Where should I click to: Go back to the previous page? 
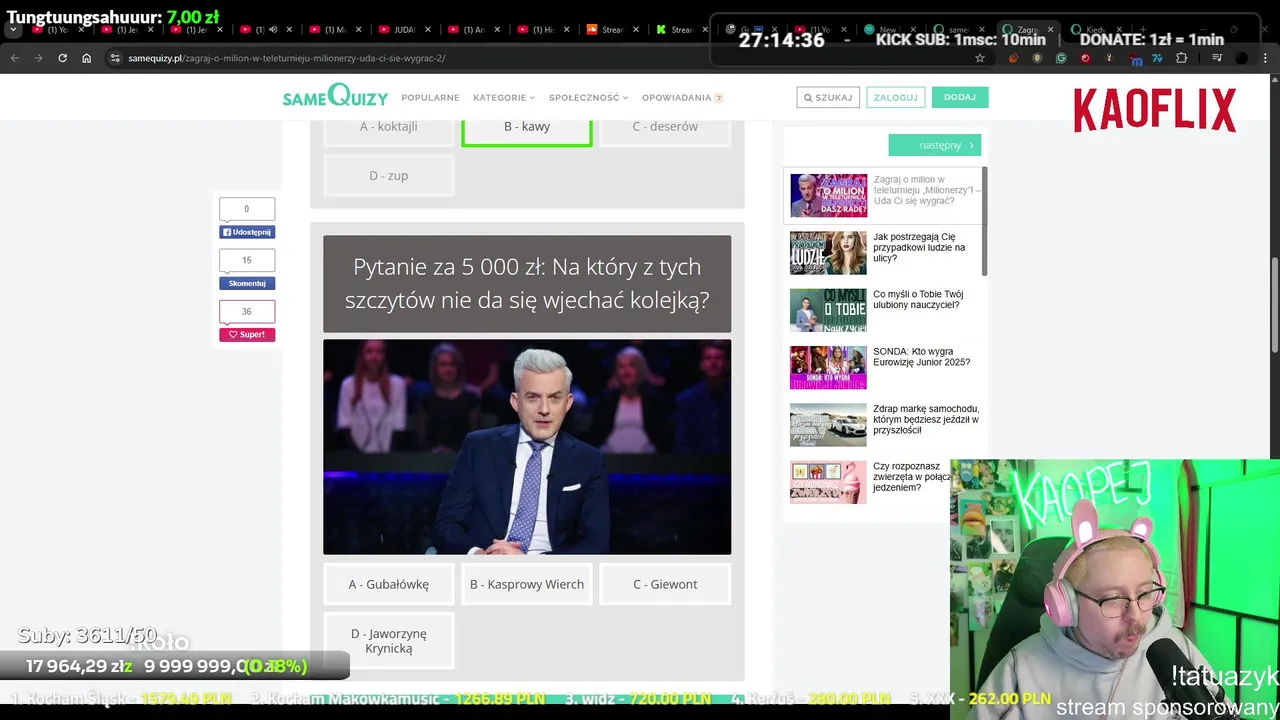(14, 58)
